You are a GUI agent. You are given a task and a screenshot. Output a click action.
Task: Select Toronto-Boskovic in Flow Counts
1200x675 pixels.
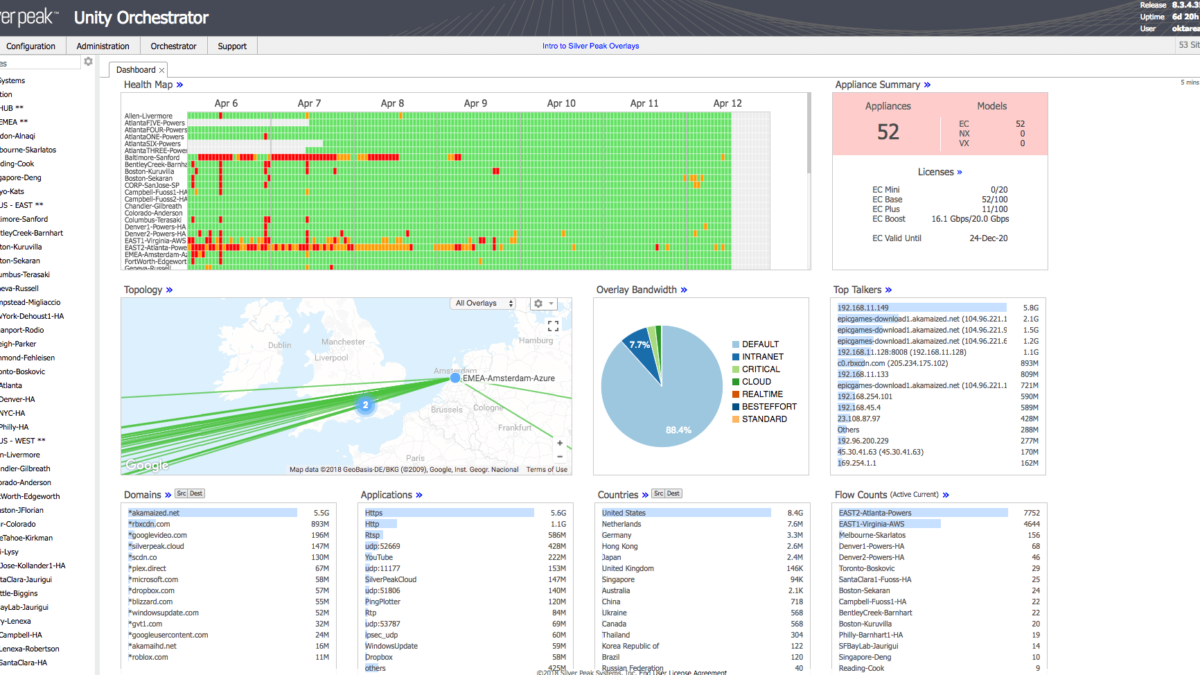940,568
